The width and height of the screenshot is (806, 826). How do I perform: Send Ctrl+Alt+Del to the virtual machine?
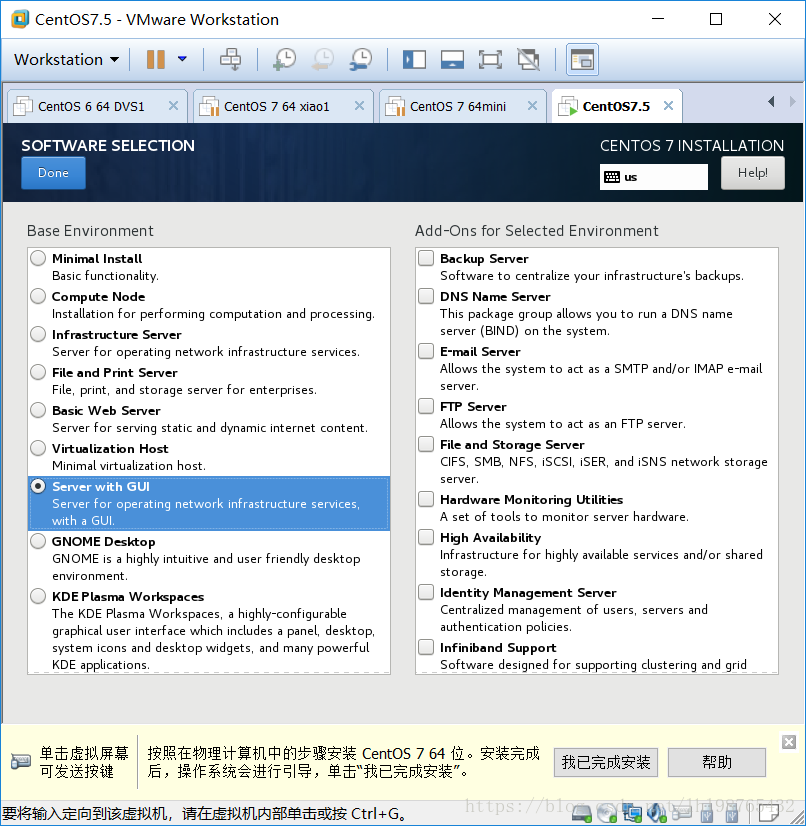tap(230, 60)
